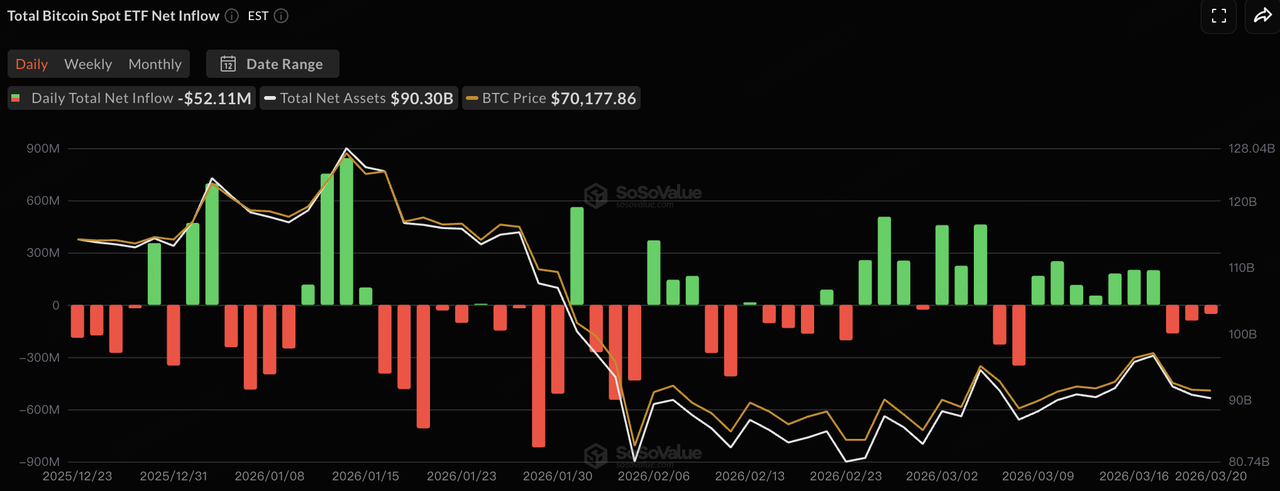The image size is (1280, 491).
Task: Click info icon beside chart title
Action: 231,16
